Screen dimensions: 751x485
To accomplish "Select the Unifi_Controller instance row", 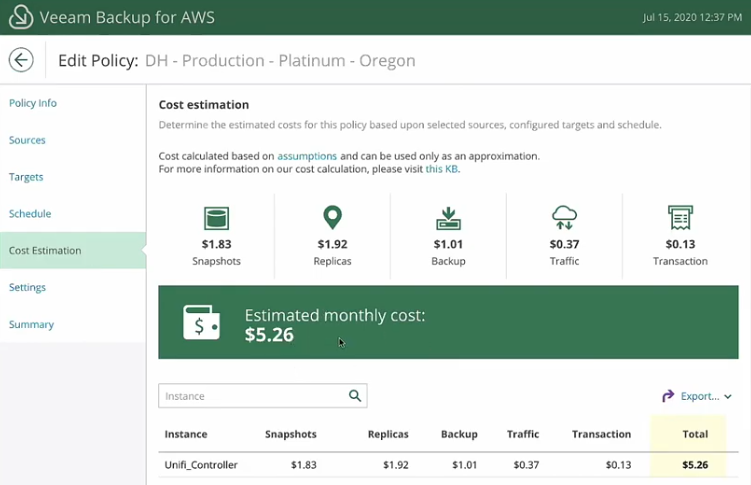I will (x=448, y=465).
